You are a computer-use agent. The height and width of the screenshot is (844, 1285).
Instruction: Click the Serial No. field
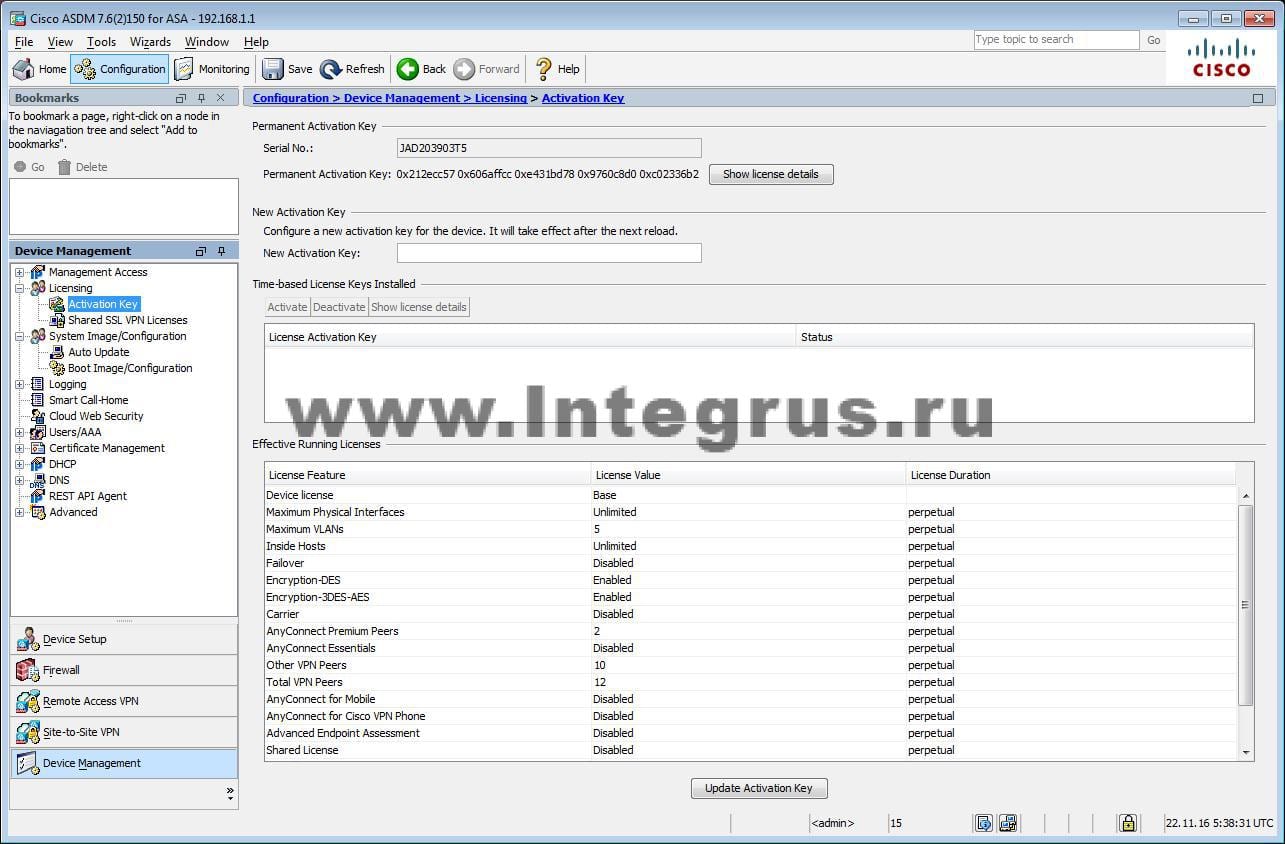pos(549,148)
